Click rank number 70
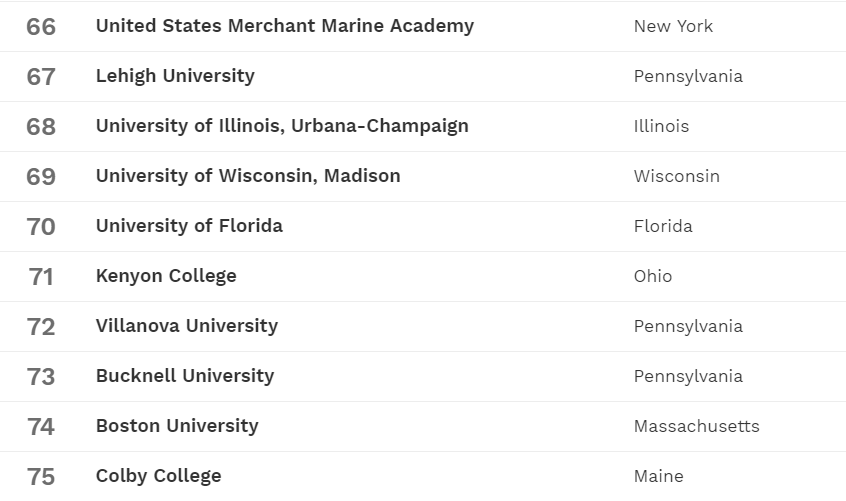Viewport: 846px width, 501px height. coord(41,227)
